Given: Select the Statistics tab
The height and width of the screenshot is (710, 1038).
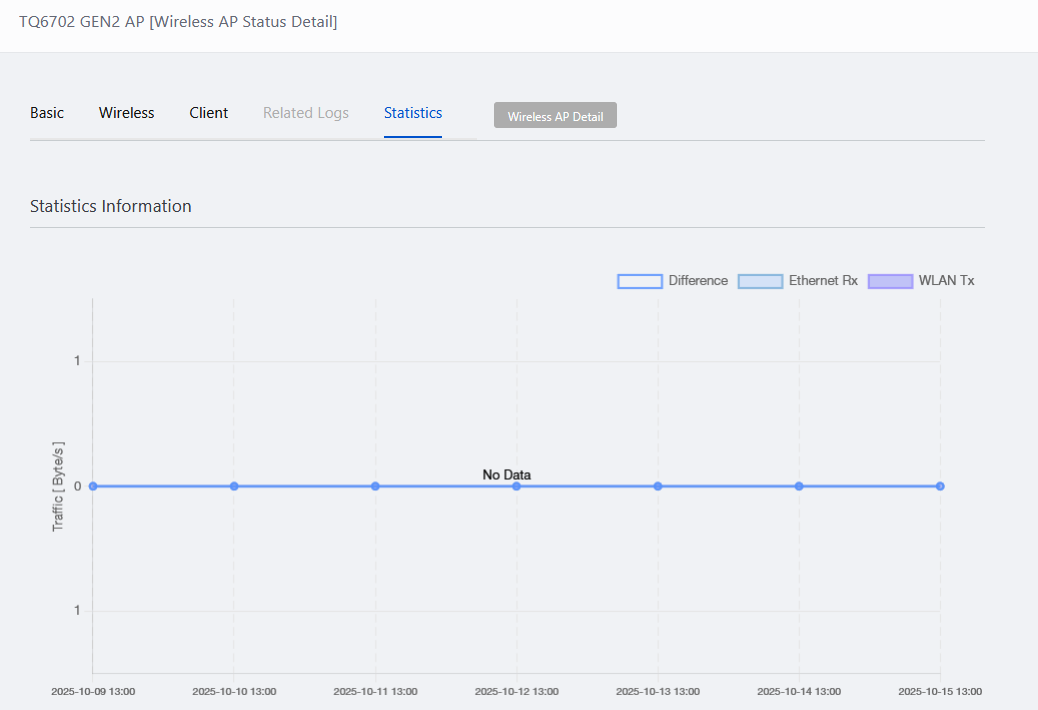Looking at the screenshot, I should [x=413, y=113].
